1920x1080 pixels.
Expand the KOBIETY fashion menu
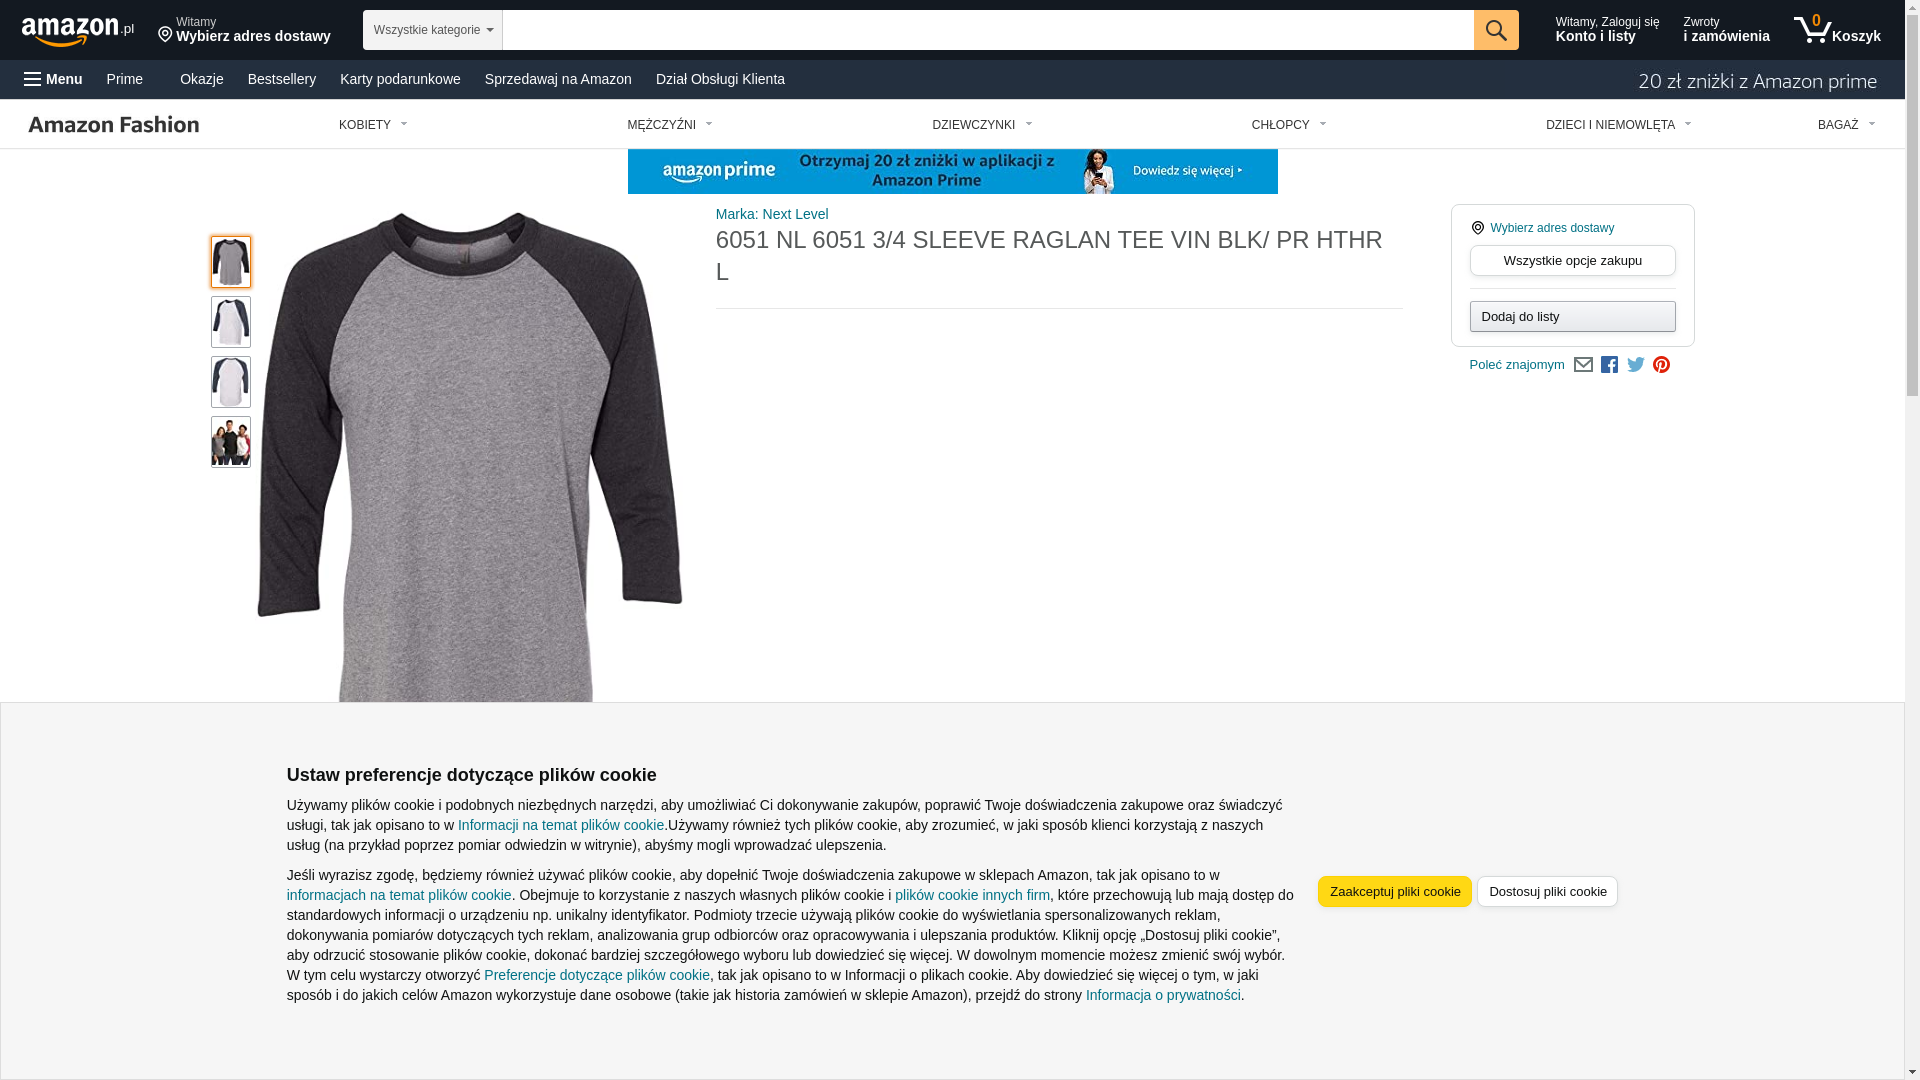373,125
